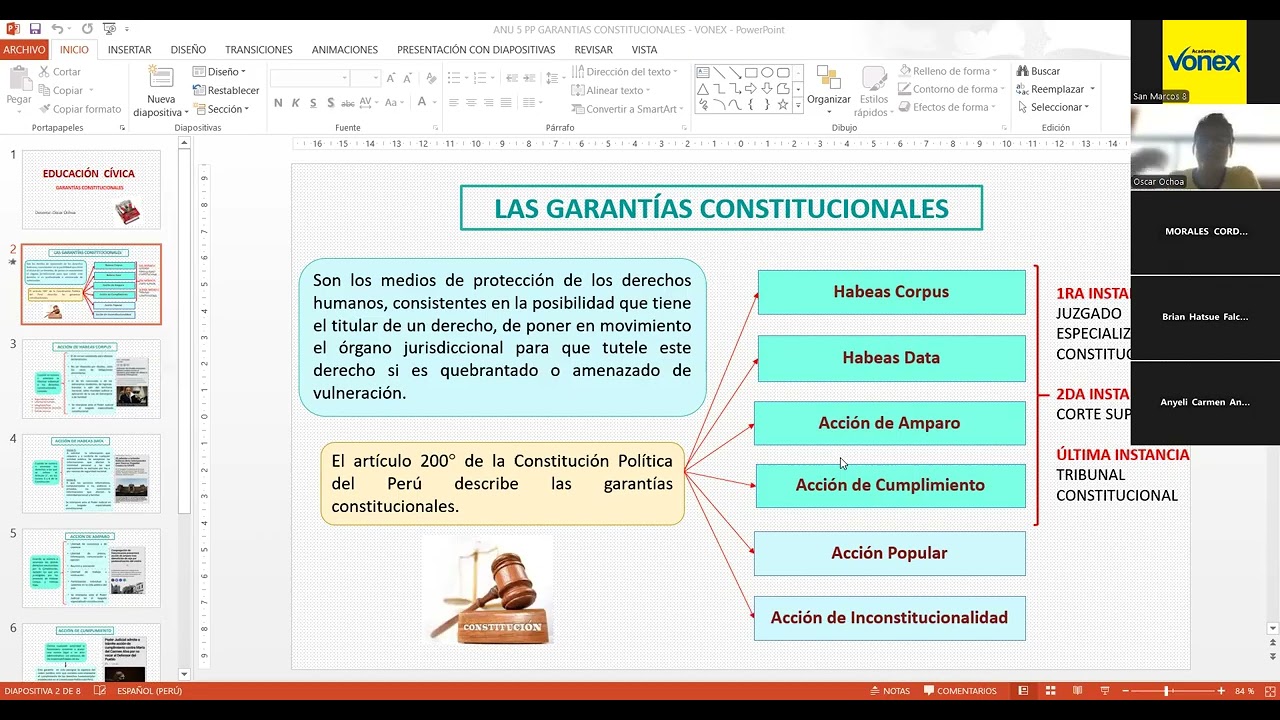Toggle strikethrough (abc) formatting
Viewport: 1280px width, 720px height.
pos(347,103)
